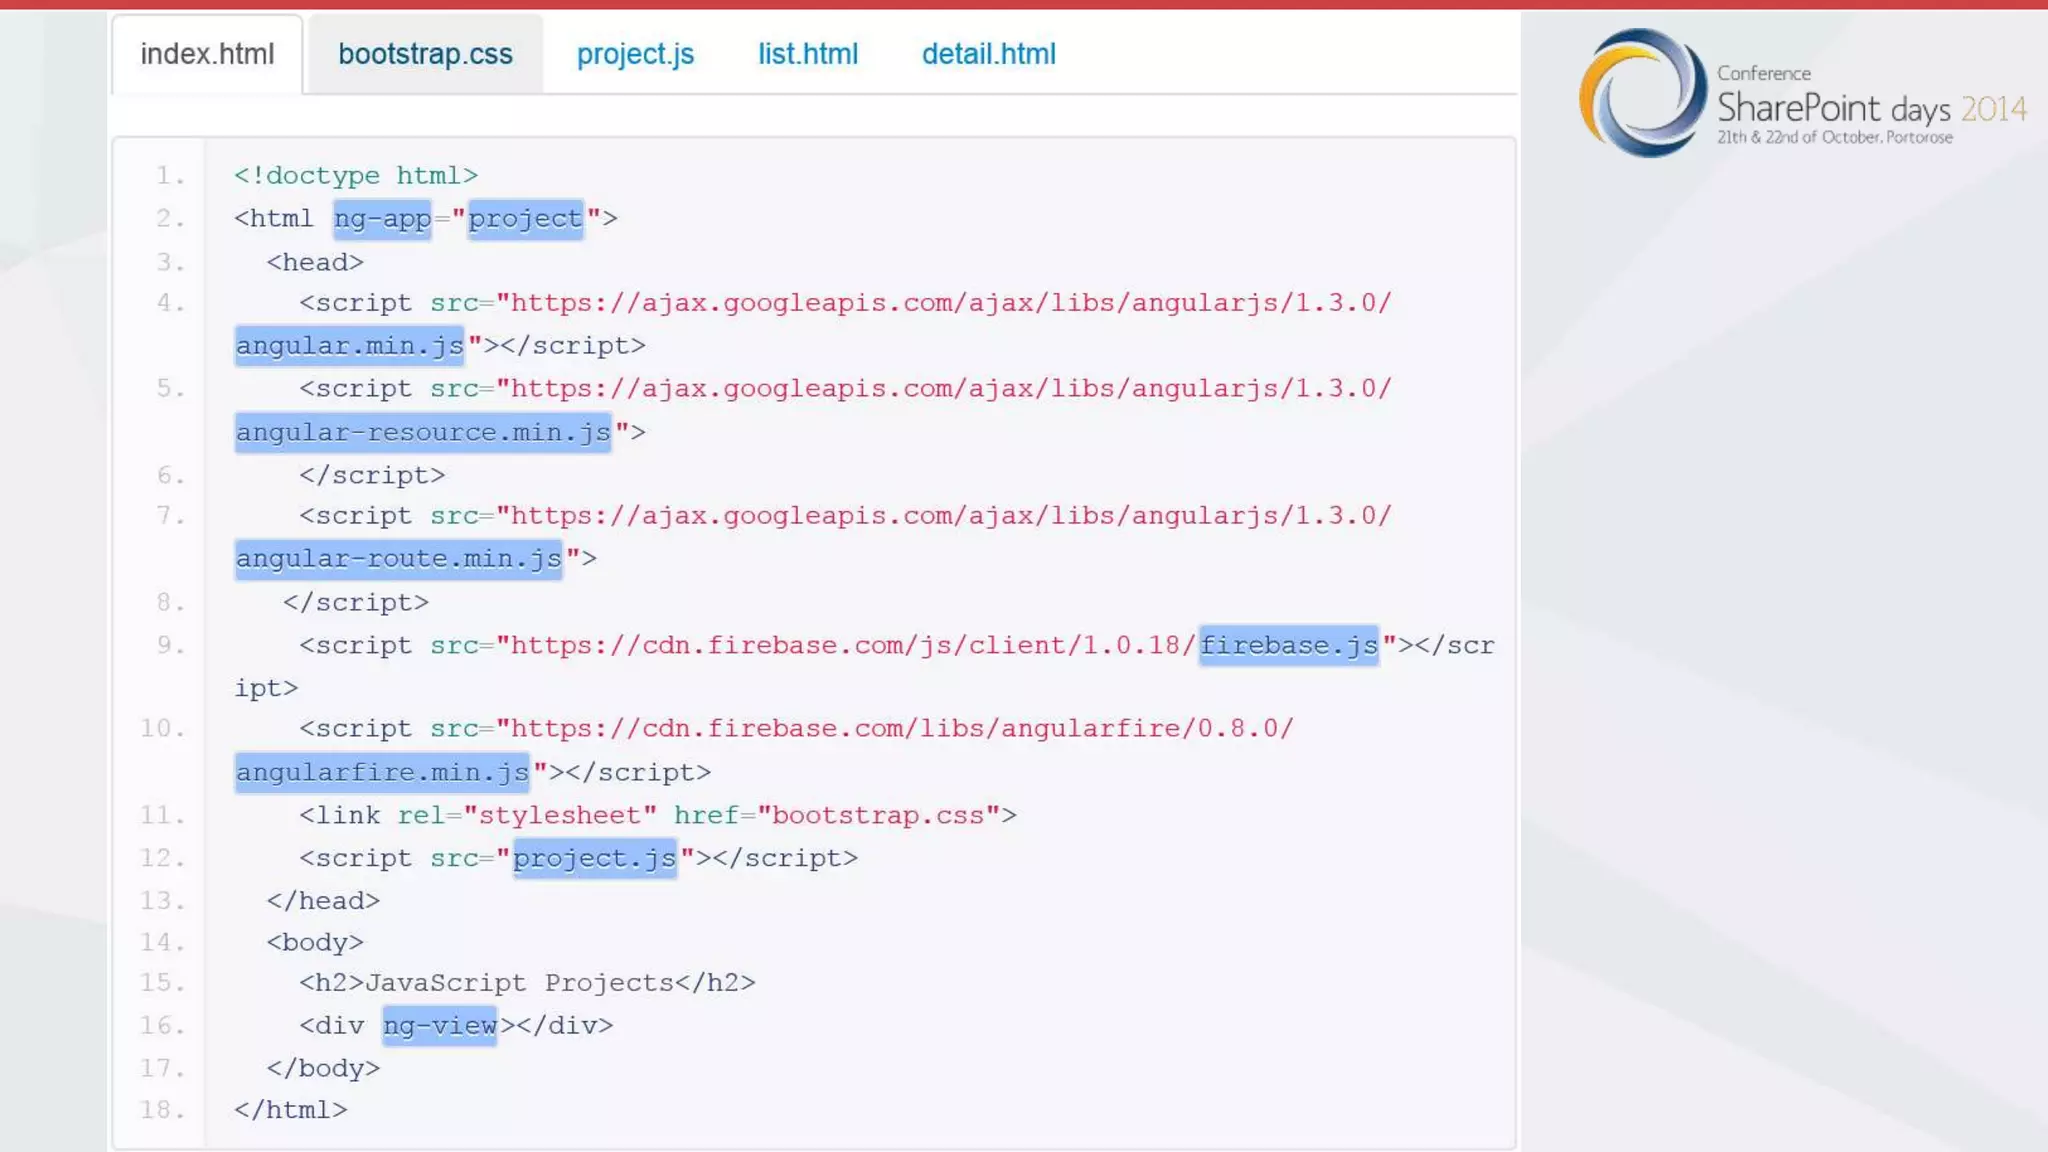
Task: Click the JavaScript Projects heading text
Action: click(x=520, y=983)
